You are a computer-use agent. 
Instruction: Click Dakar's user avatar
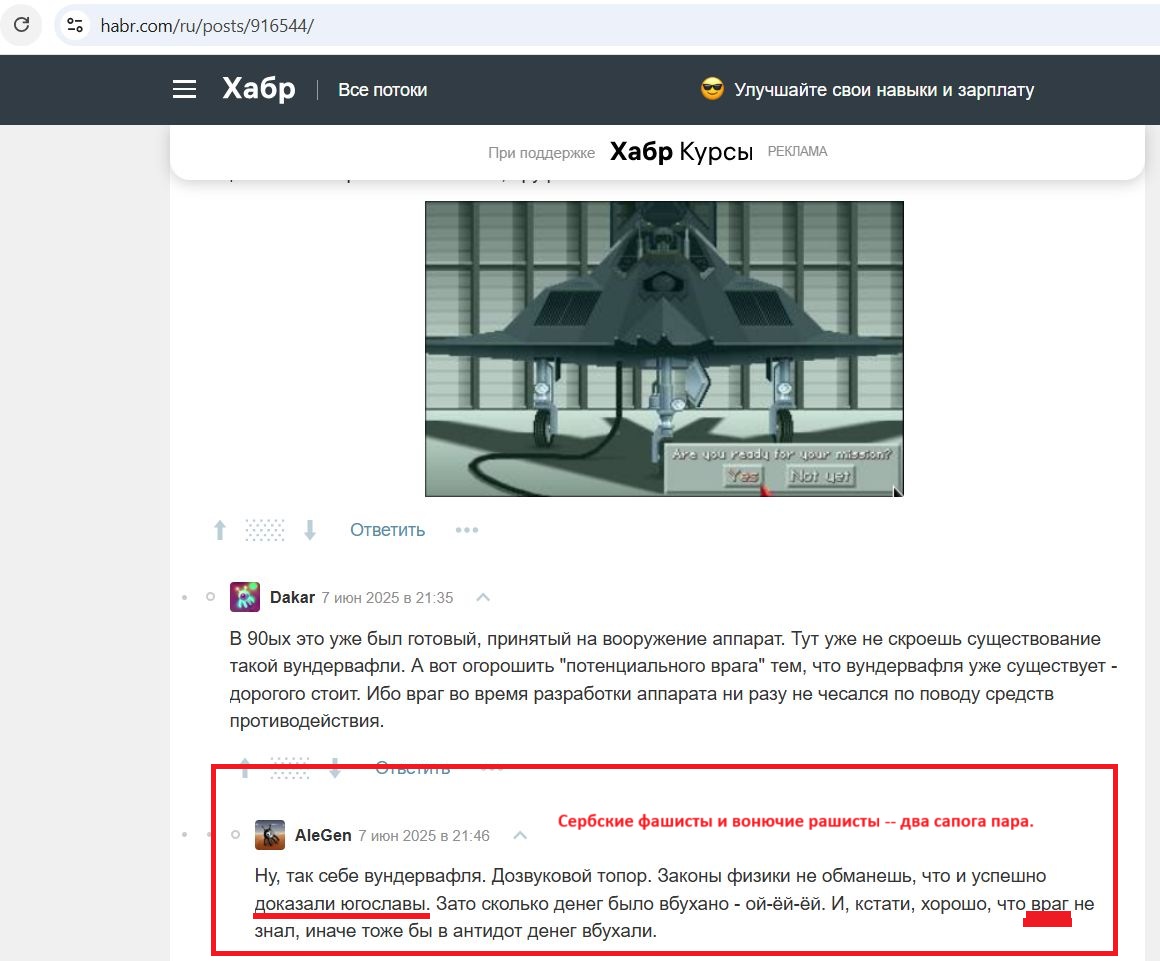click(245, 597)
